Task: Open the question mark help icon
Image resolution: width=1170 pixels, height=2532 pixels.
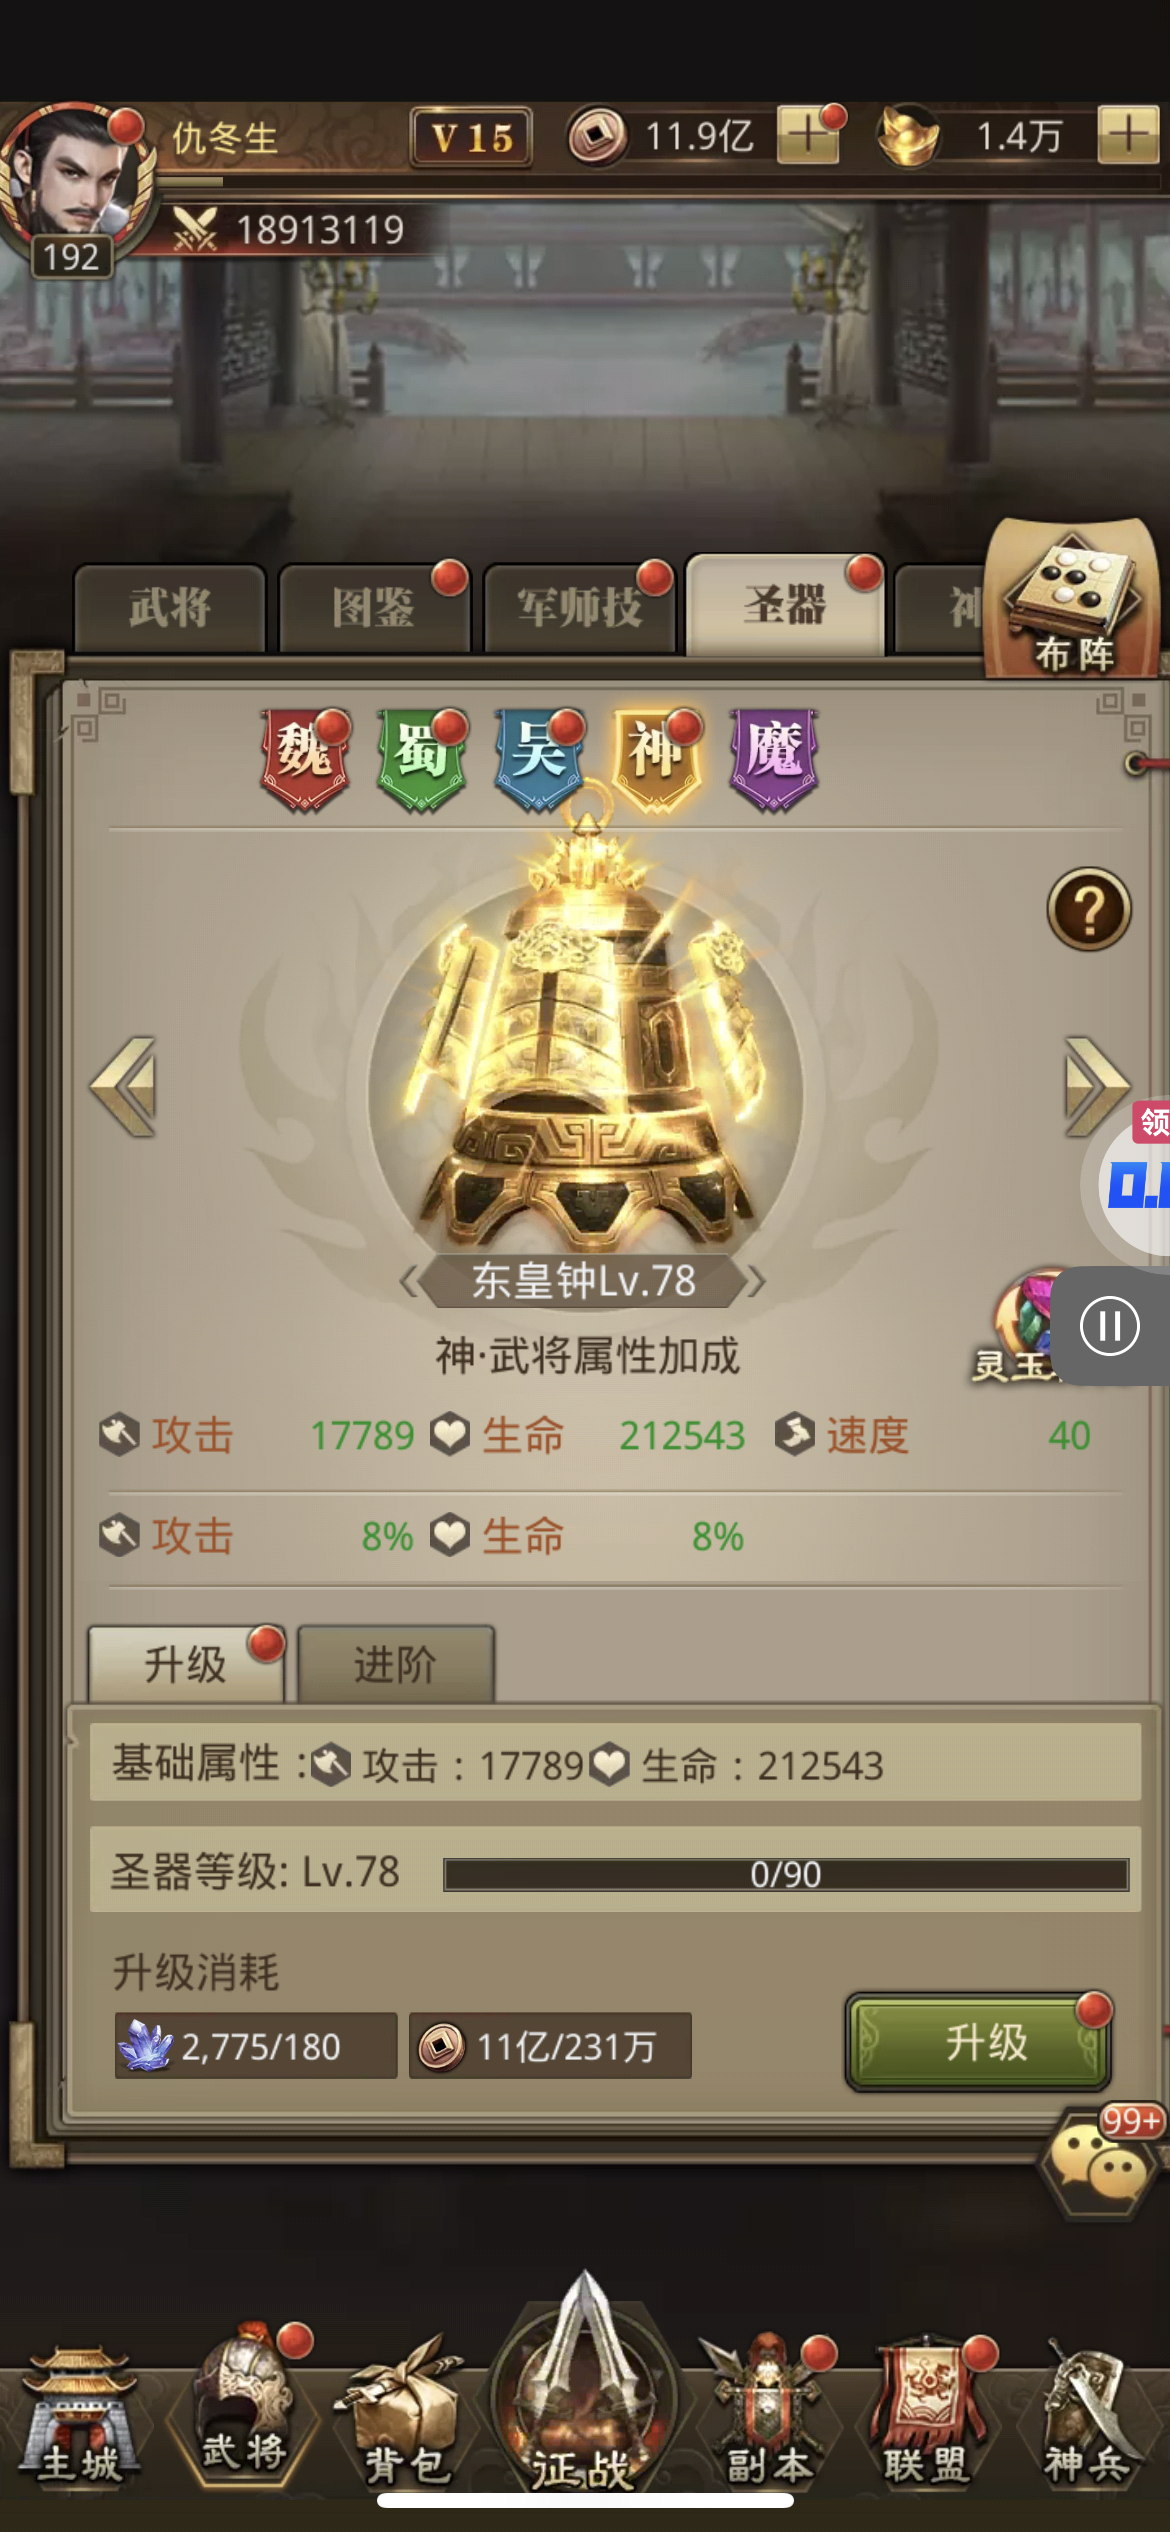Action: 1089,909
